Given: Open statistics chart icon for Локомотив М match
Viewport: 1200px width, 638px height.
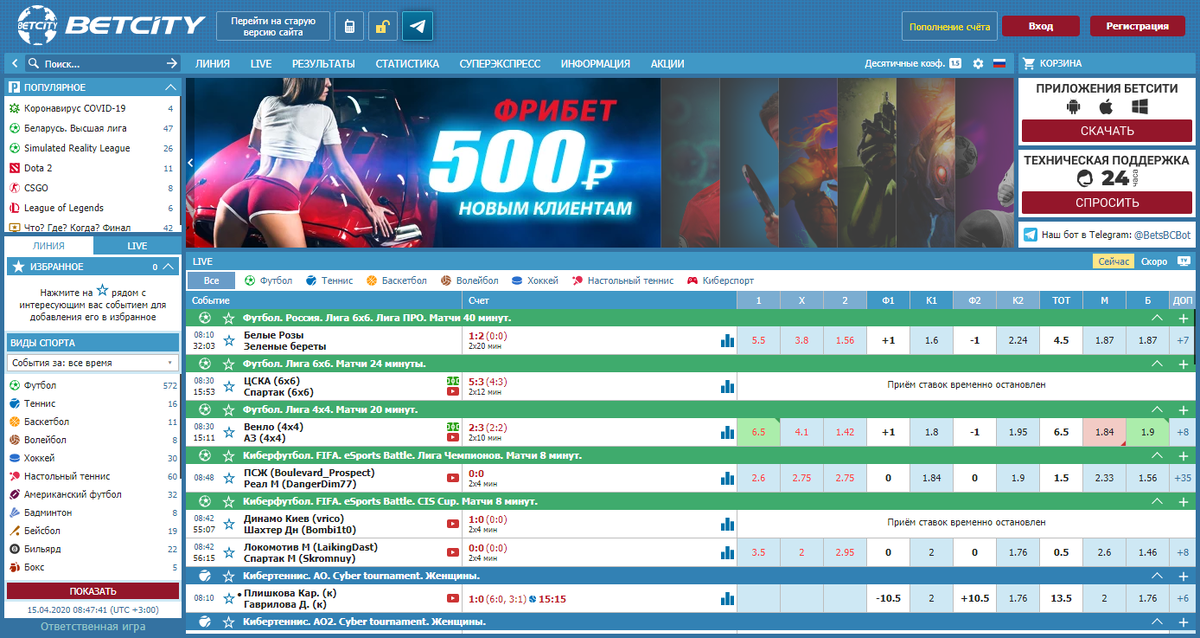Looking at the screenshot, I should 727,552.
